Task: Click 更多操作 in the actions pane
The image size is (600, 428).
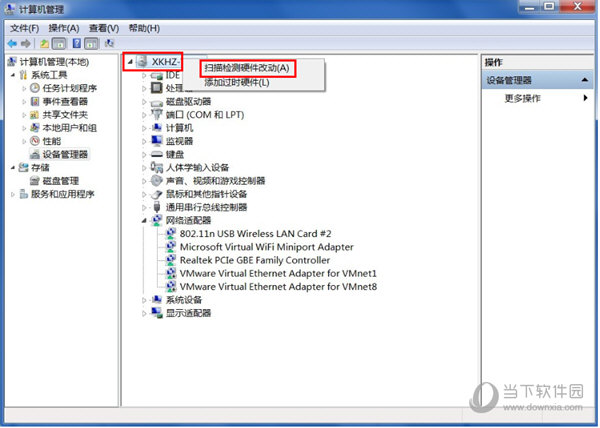Action: click(522, 98)
